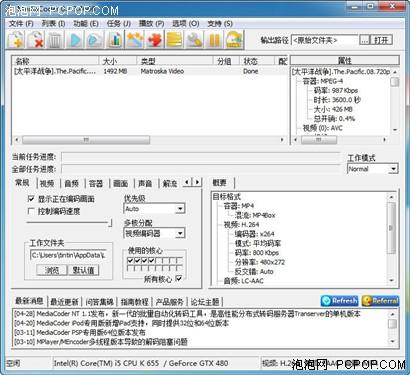Image resolution: width=410 pixels, height=375 pixels.
Task: Click the ... browse output path button
Action: pos(365,40)
